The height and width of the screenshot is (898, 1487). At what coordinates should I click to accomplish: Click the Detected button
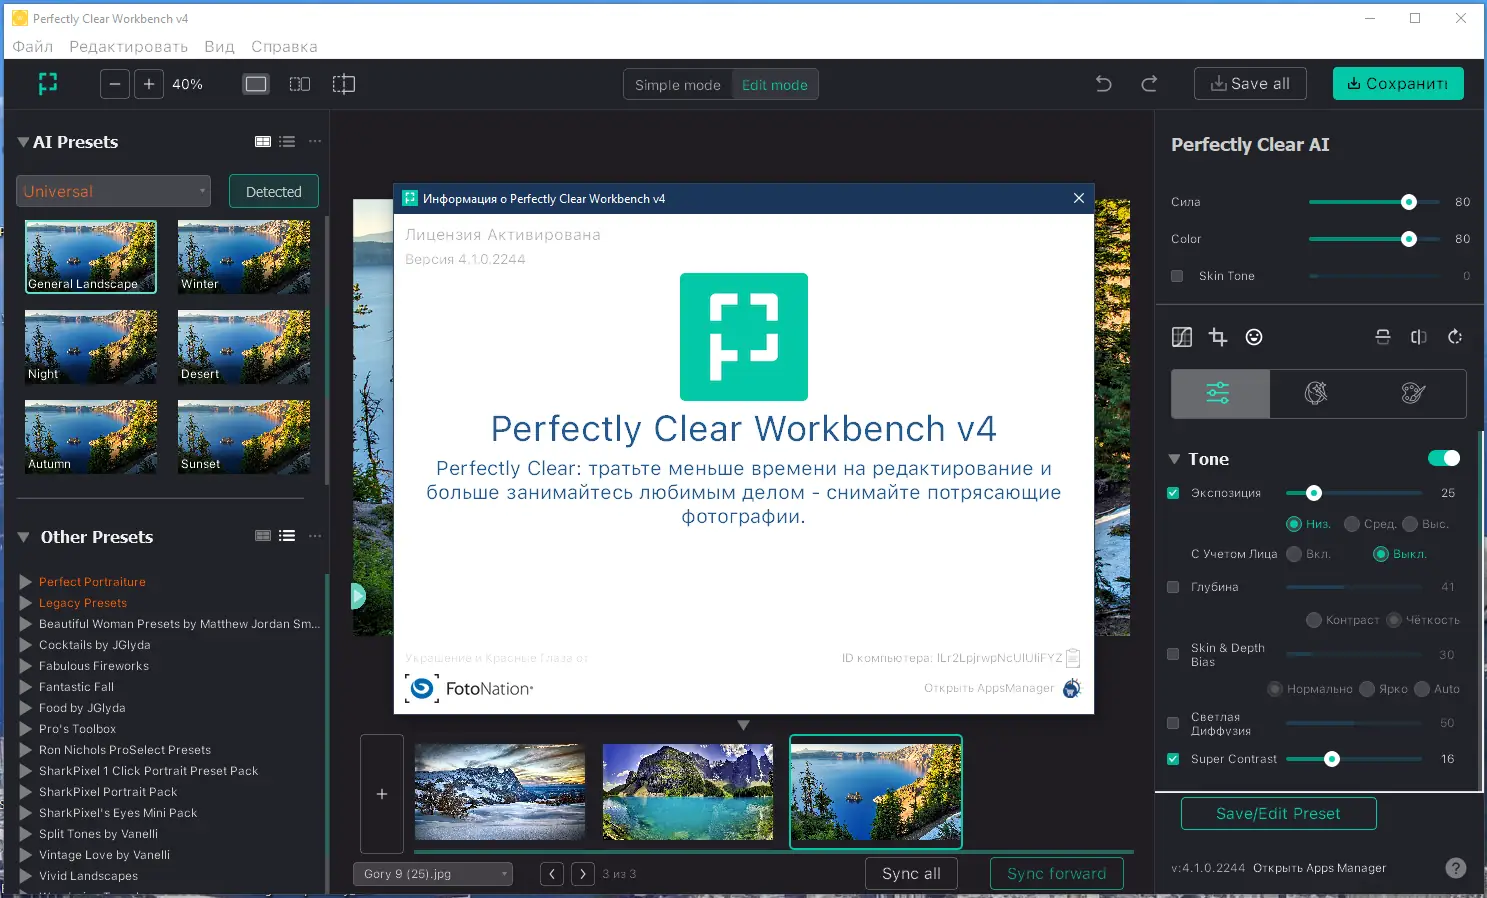point(274,191)
